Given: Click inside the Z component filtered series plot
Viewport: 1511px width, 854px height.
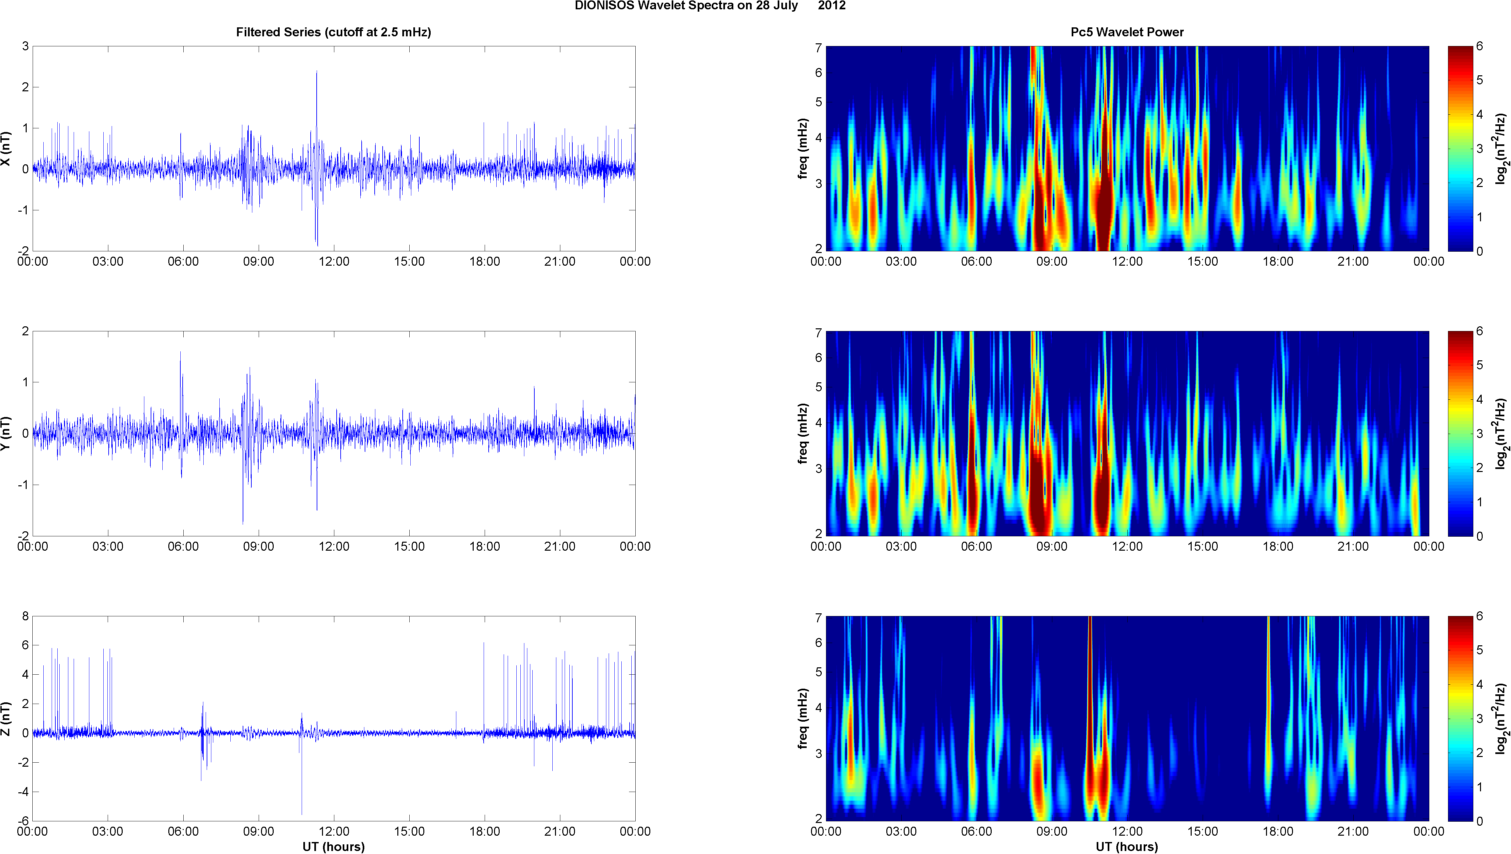Looking at the screenshot, I should click(334, 718).
